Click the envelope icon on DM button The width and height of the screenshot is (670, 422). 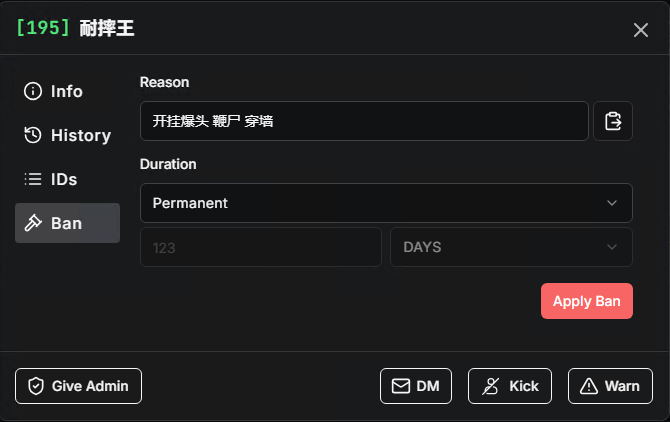(x=400, y=386)
